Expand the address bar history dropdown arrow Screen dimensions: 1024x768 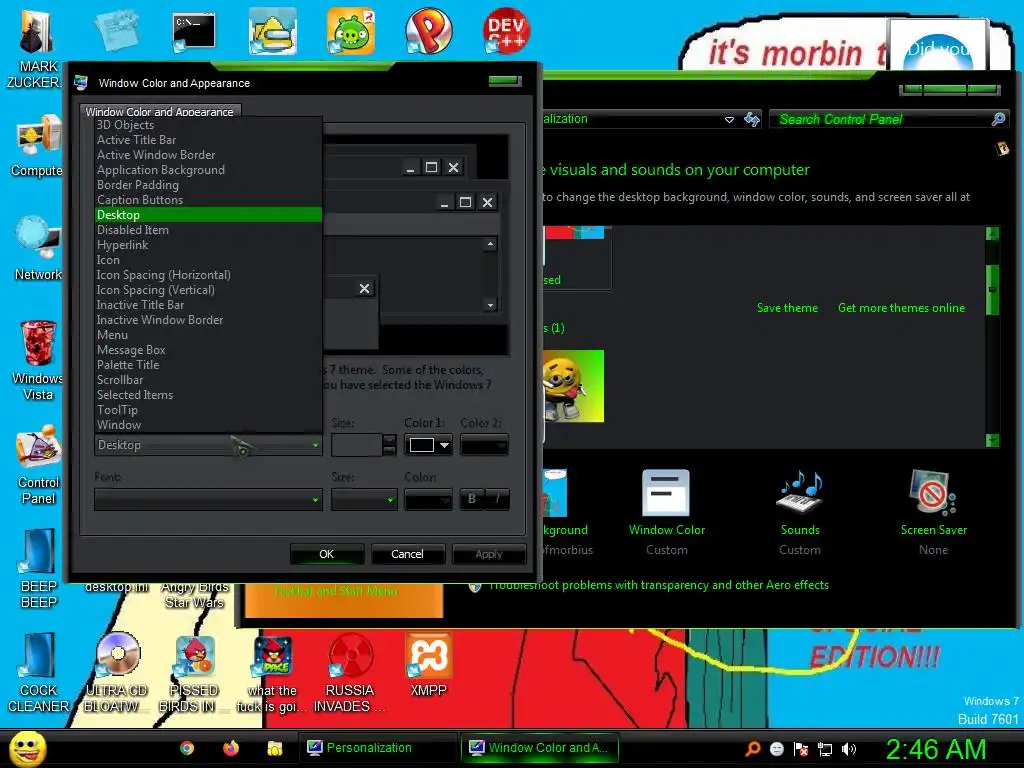729,120
